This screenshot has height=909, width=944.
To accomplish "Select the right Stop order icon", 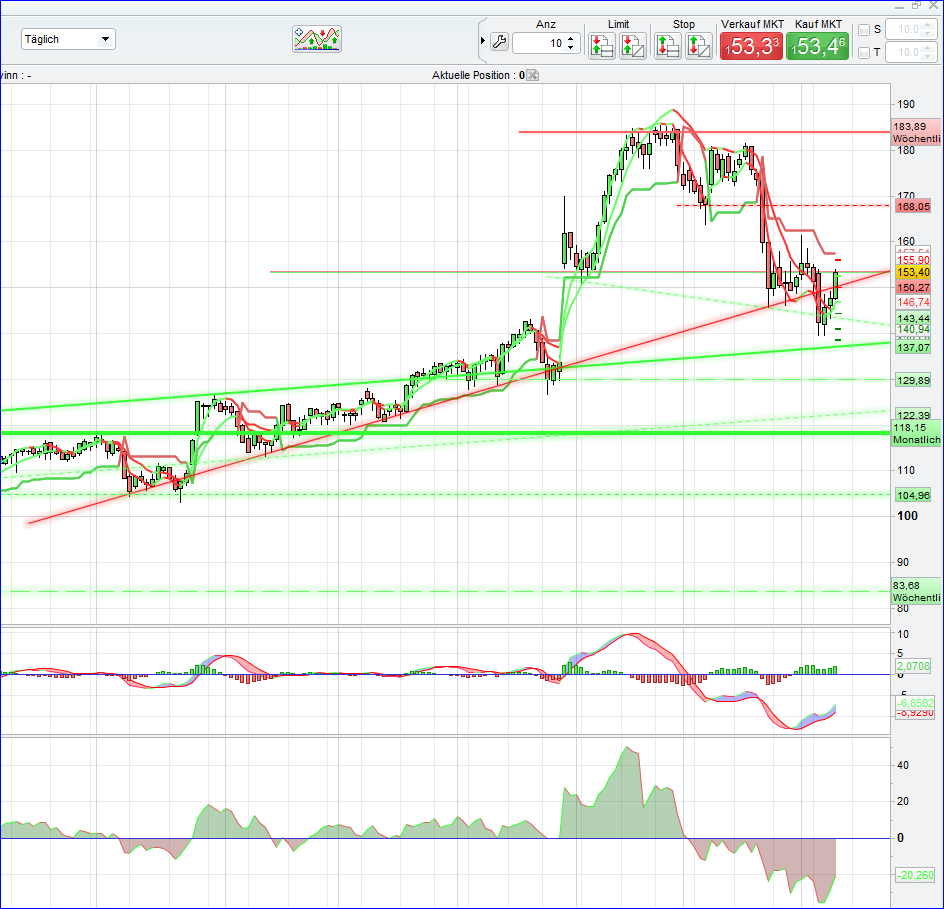I will 698,44.
